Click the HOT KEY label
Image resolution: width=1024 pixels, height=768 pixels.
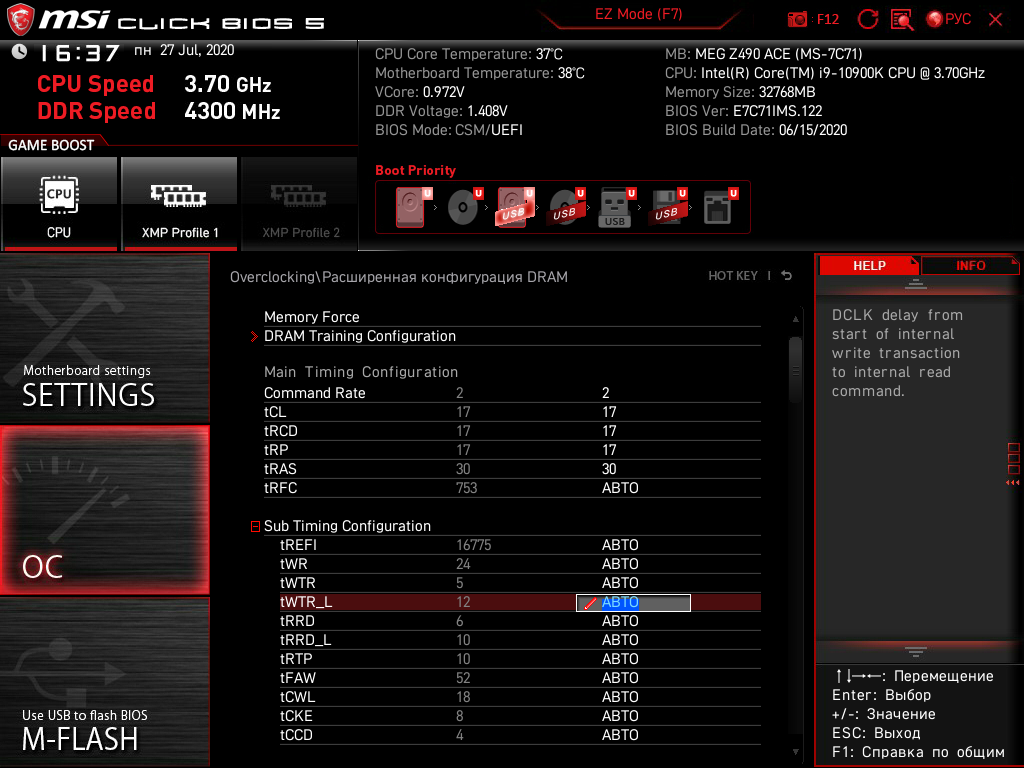click(733, 276)
